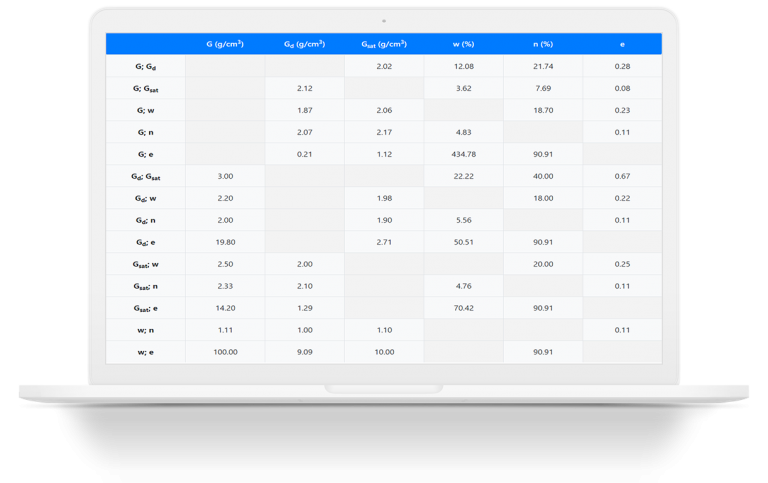
Task: Click the G (g/cm³) column header
Action: pos(224,44)
